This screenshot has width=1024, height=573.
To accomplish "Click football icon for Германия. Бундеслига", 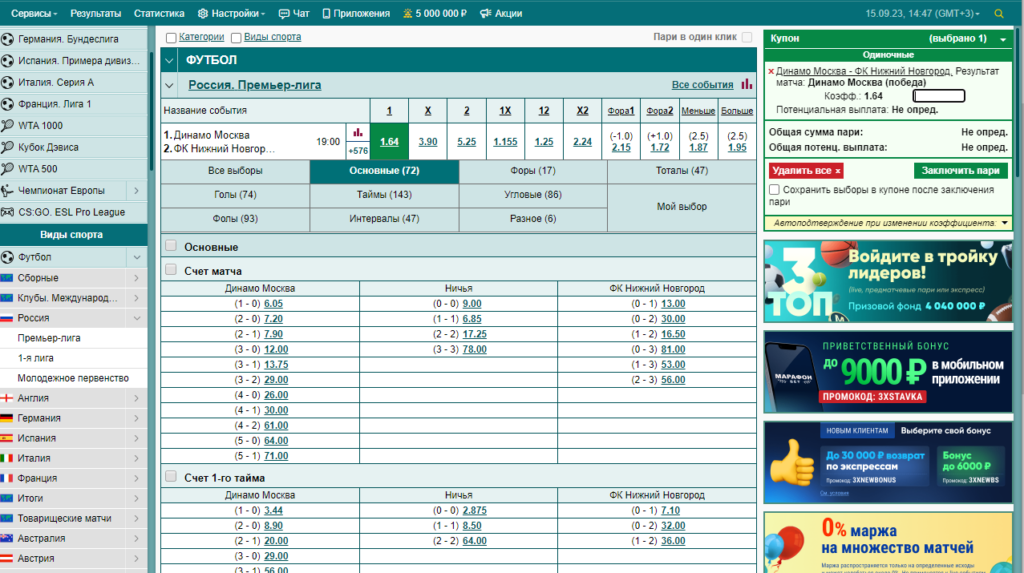I will click(7, 39).
